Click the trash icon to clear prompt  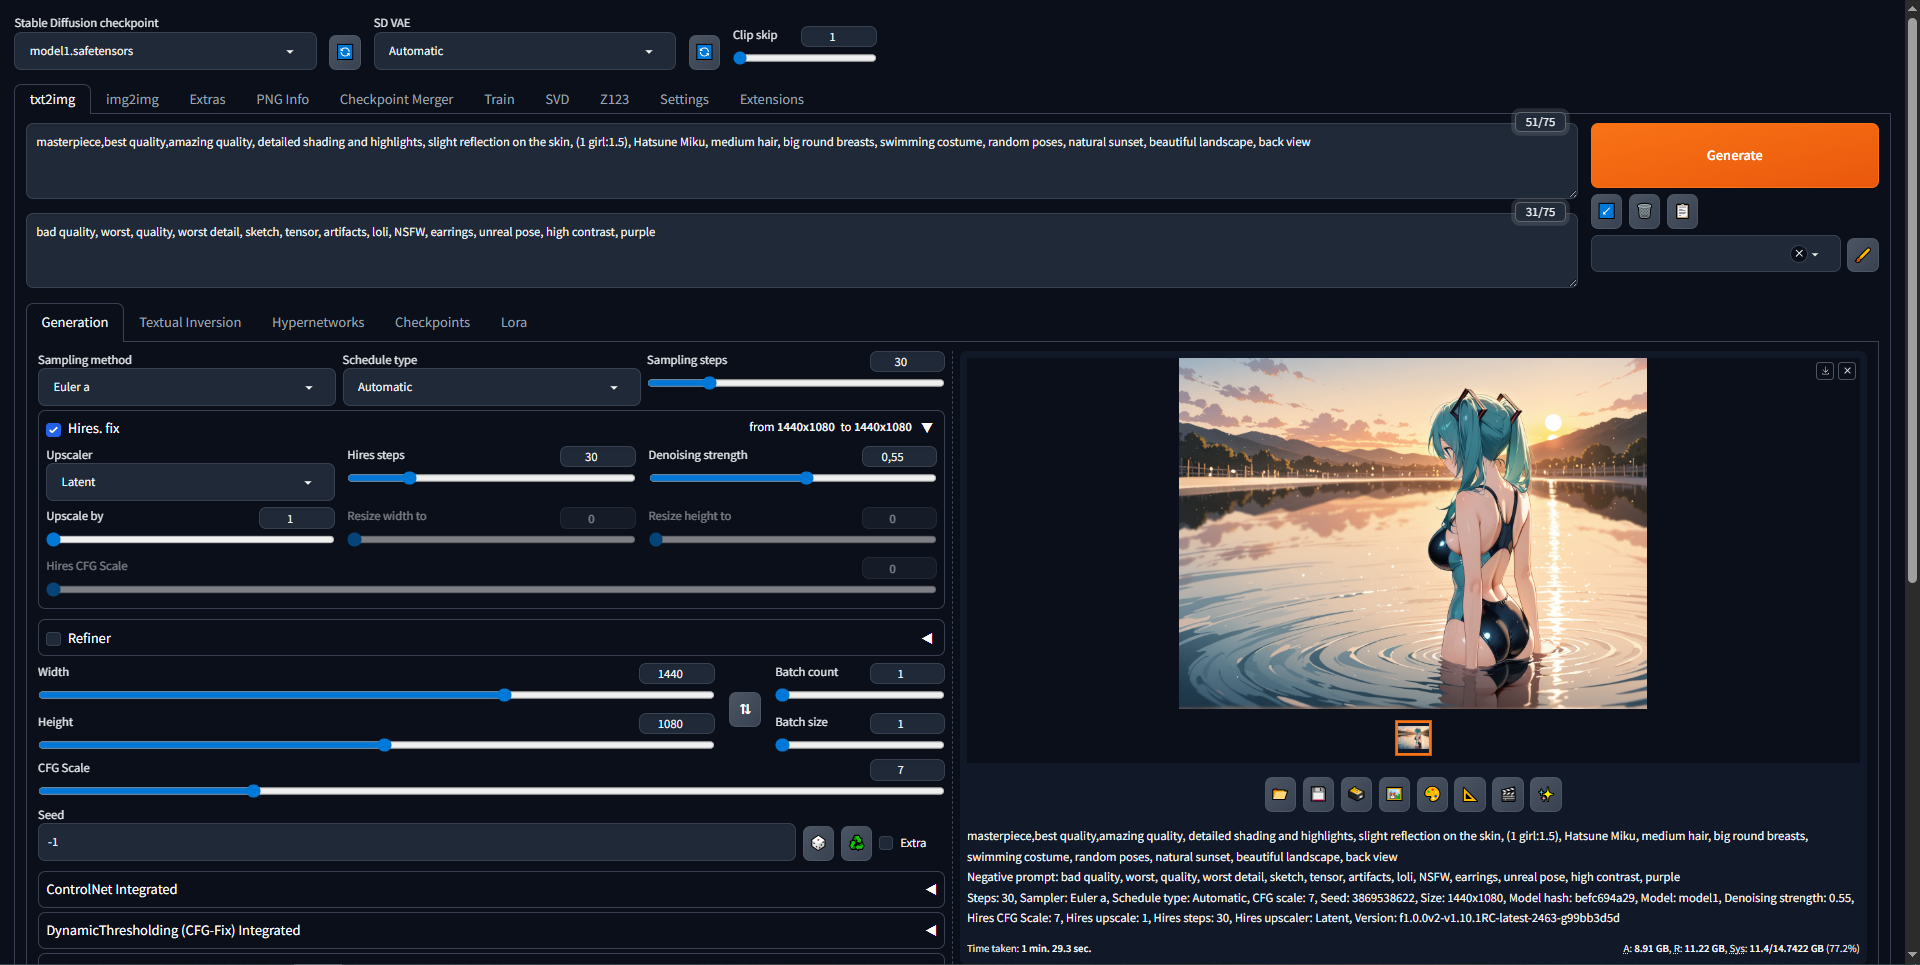(x=1644, y=211)
